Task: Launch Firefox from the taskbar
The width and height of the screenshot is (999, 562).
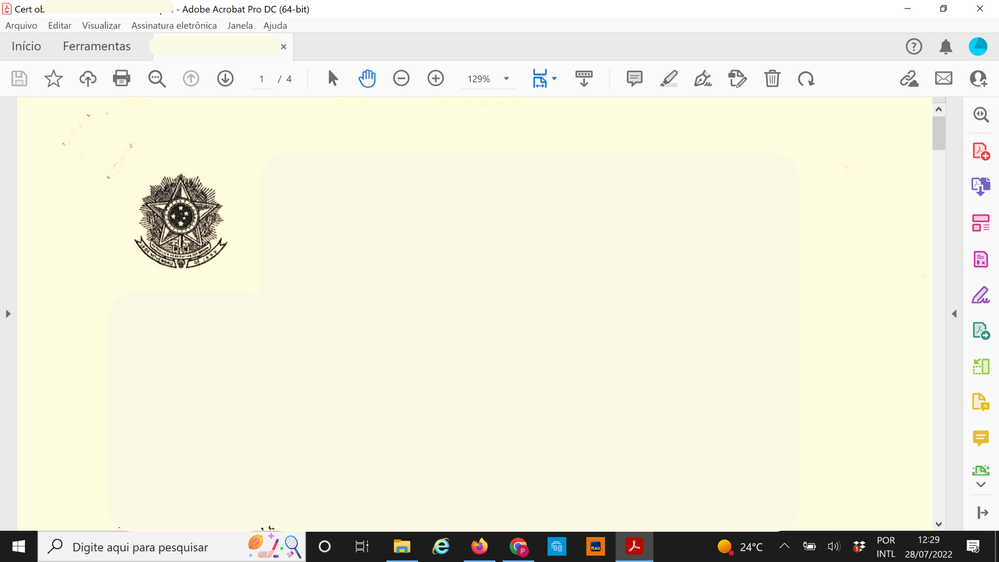Action: (x=479, y=547)
